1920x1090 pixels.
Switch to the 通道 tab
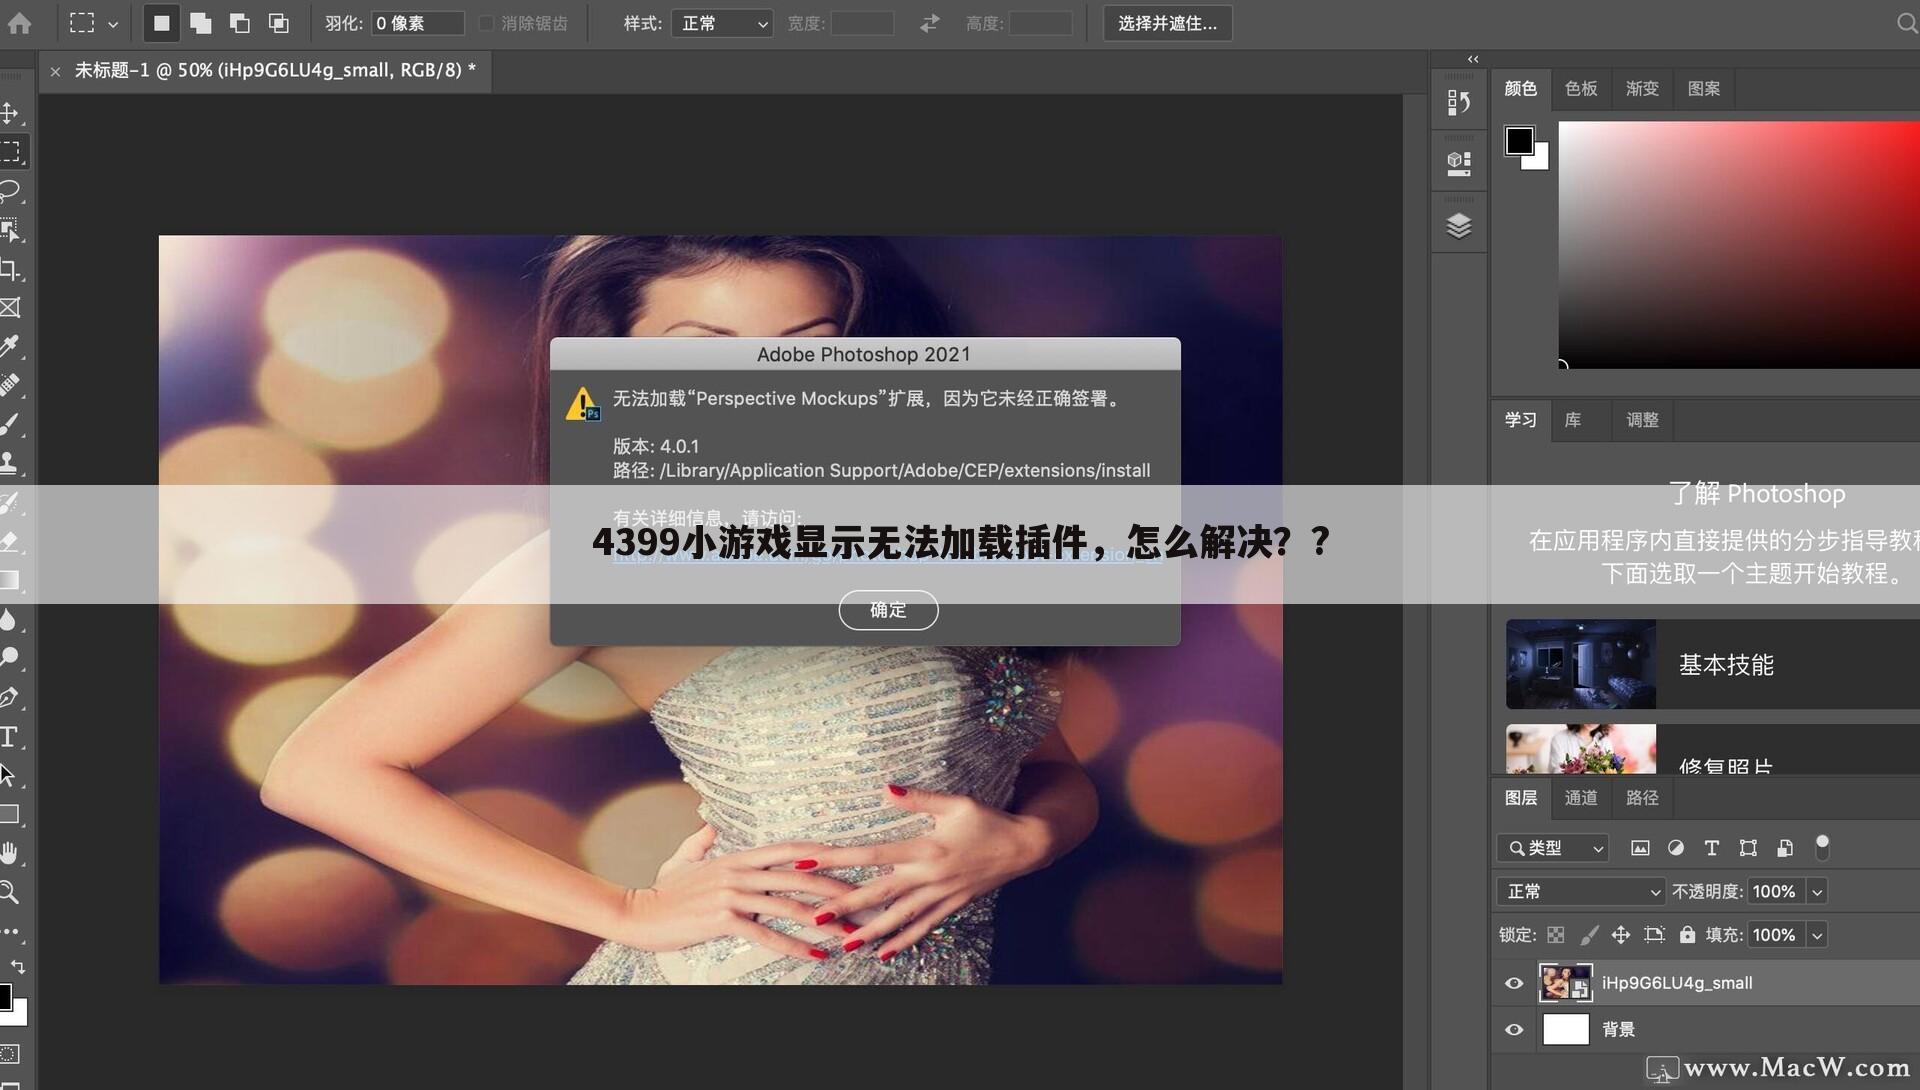tap(1581, 798)
